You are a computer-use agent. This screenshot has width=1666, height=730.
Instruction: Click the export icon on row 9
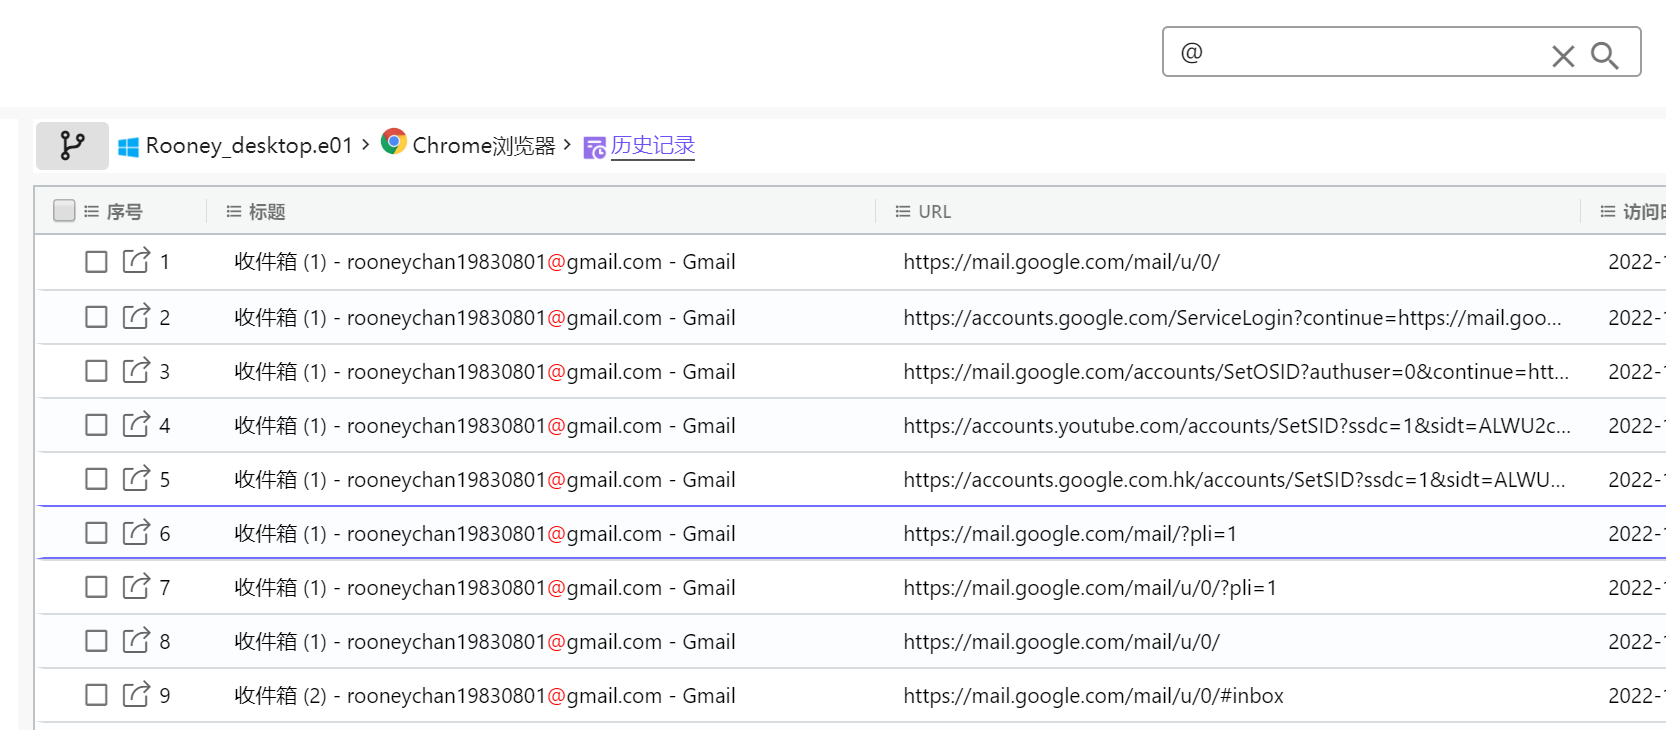[136, 693]
